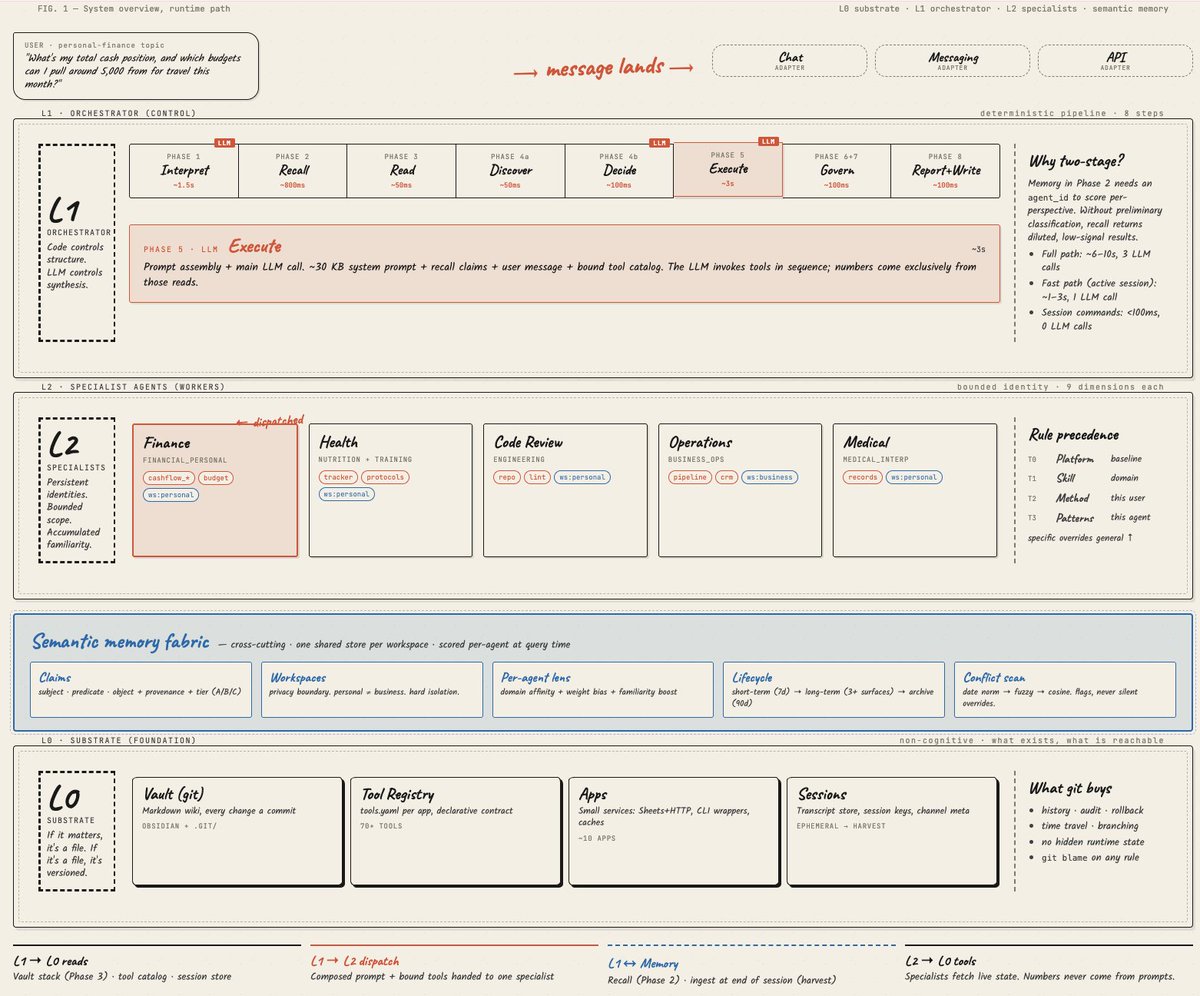Click the pipeline tag in Operations
The image size is (1200, 996).
(x=691, y=477)
